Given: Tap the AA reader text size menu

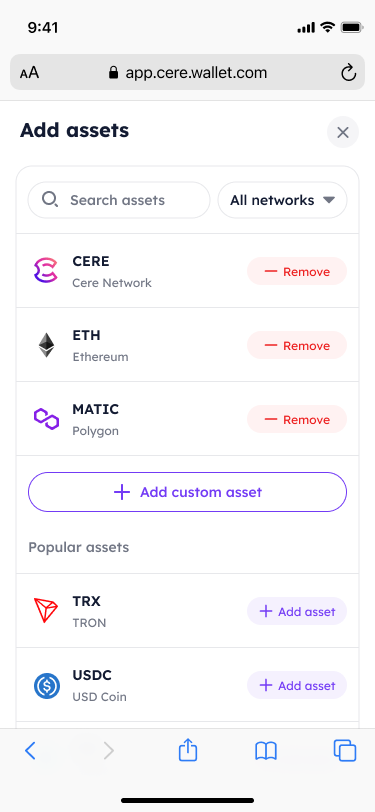Looking at the screenshot, I should (x=30, y=73).
